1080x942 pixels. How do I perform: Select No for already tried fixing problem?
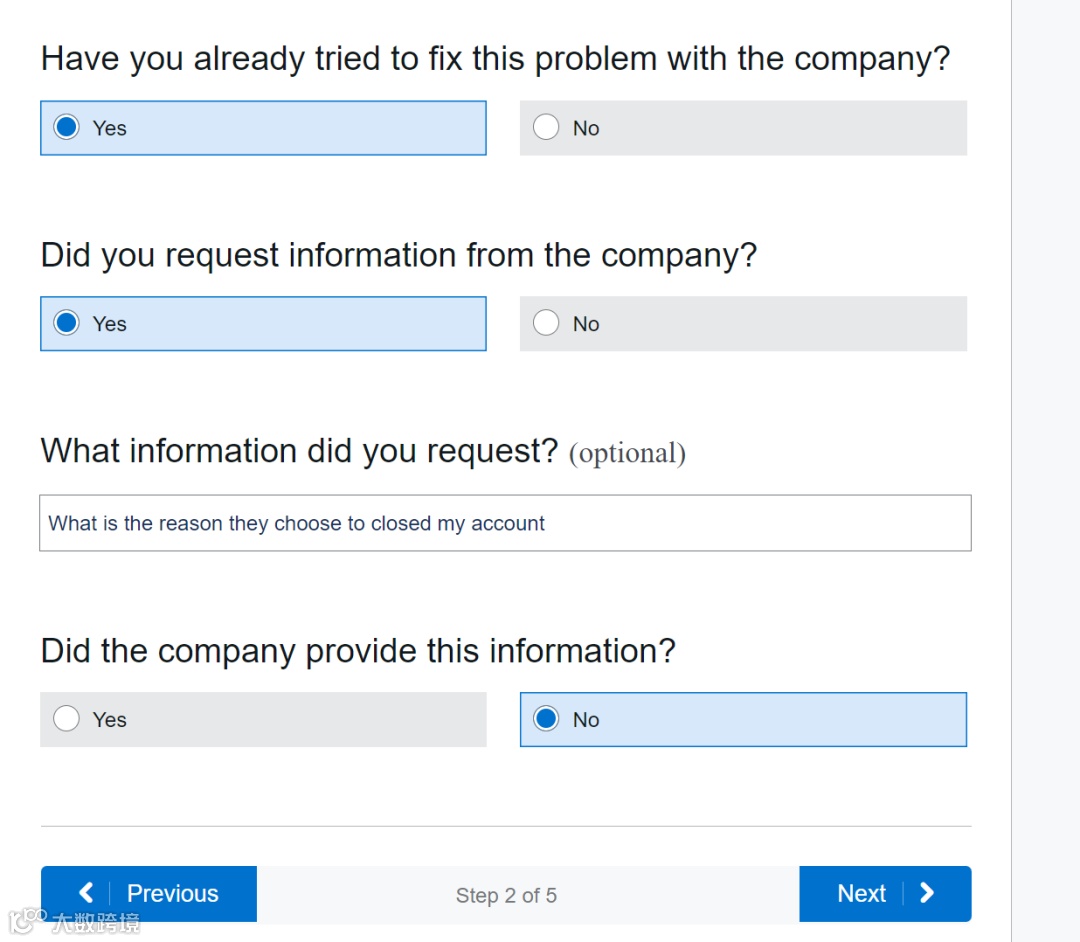pos(546,128)
